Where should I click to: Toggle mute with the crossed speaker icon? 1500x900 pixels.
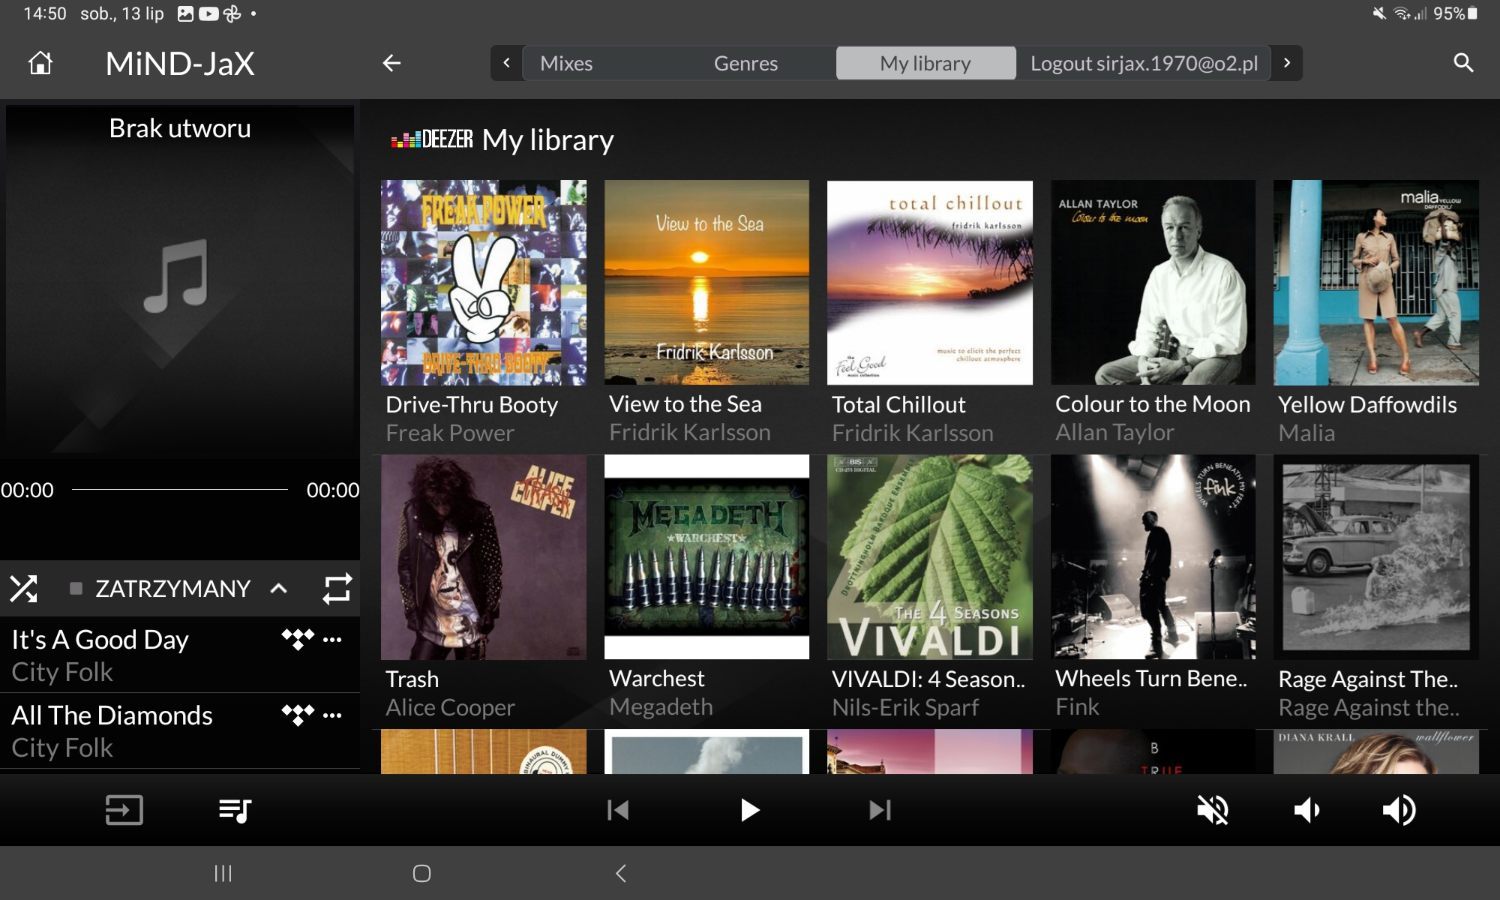click(1213, 810)
